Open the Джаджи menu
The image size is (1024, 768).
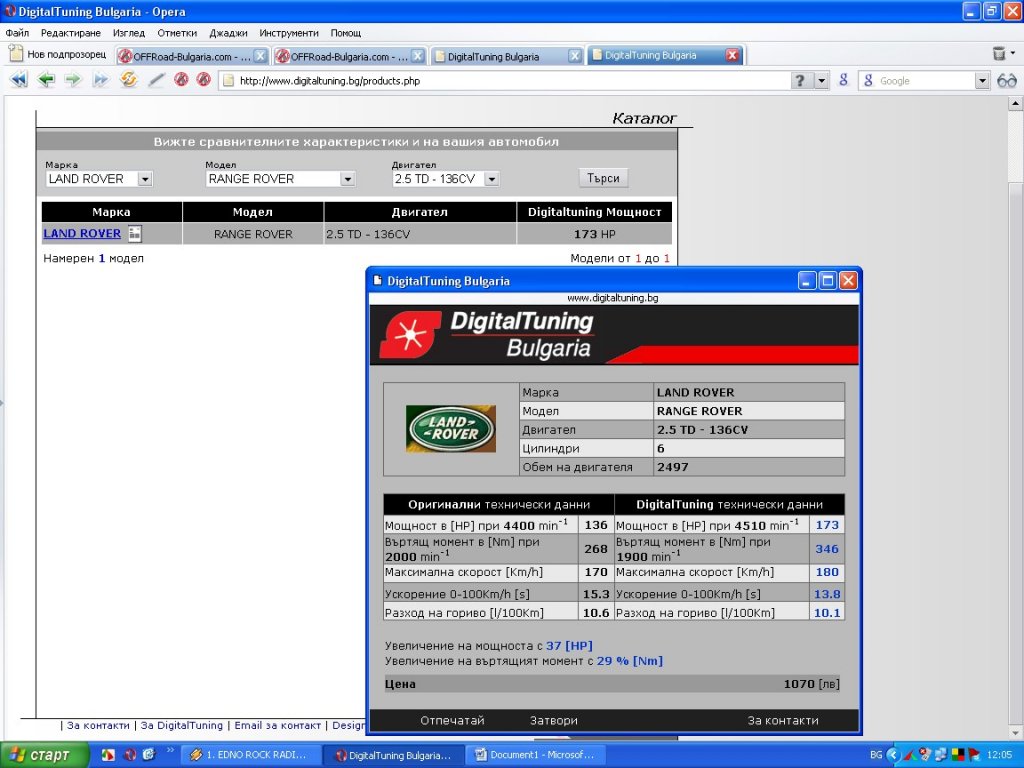point(228,33)
